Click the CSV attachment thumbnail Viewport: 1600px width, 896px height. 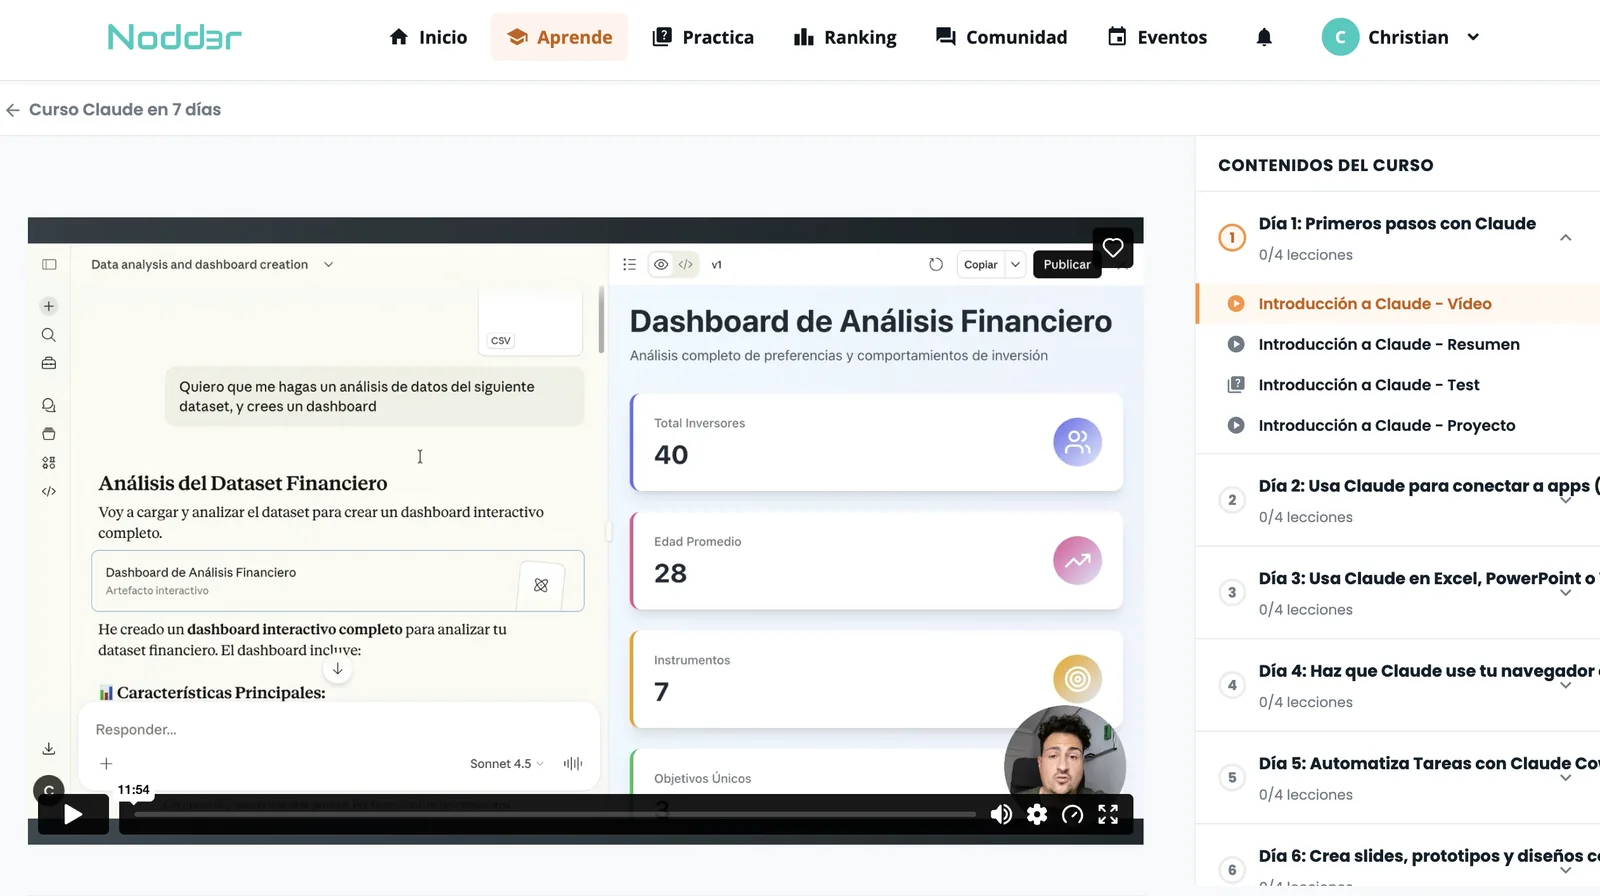coord(530,322)
